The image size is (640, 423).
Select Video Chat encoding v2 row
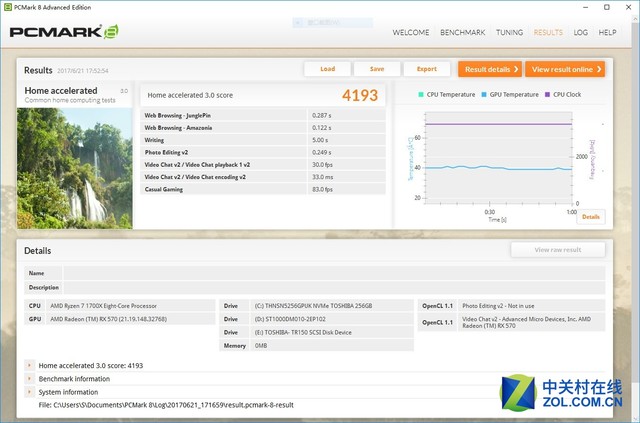[x=263, y=177]
